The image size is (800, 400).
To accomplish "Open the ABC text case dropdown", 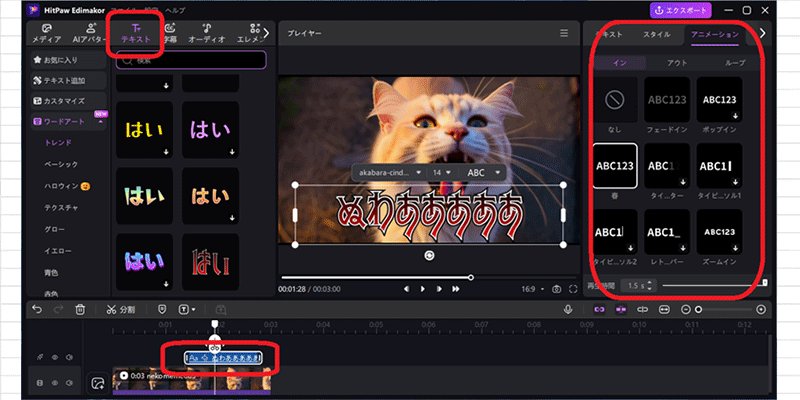I will pyautogui.click(x=483, y=173).
